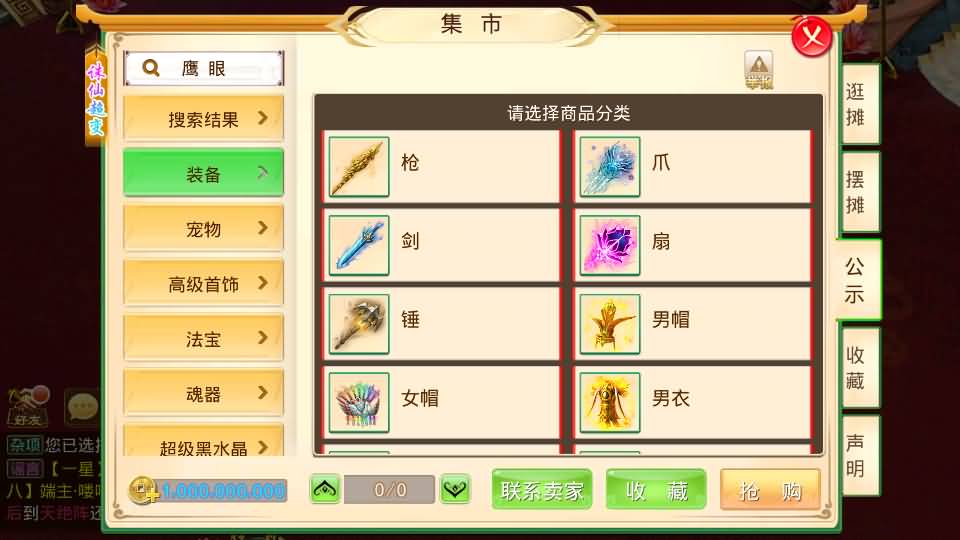Expand the 宠物 category arrow
The height and width of the screenshot is (540, 960).
coord(263,228)
